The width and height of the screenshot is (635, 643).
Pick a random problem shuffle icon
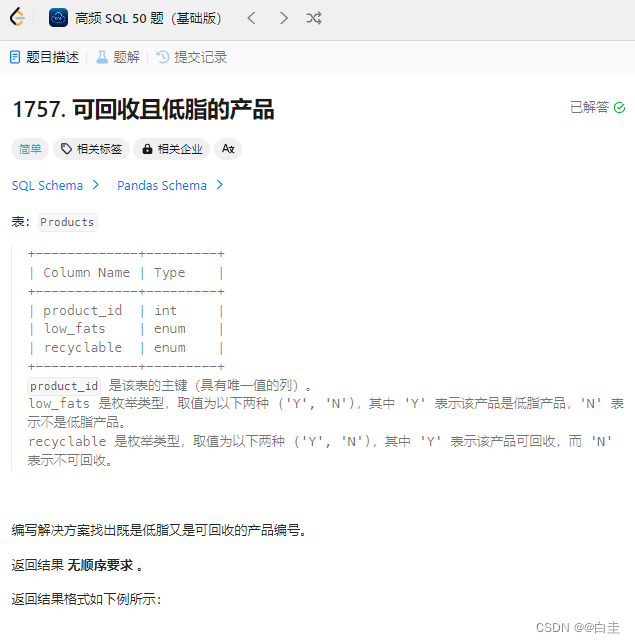(x=314, y=18)
